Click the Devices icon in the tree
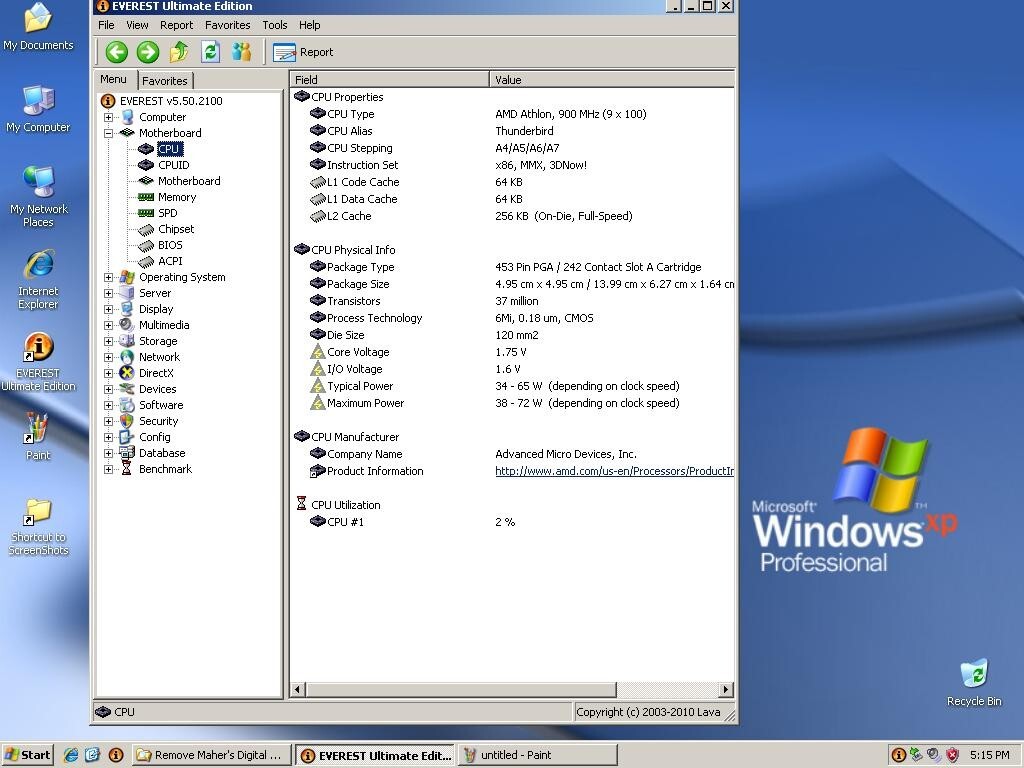1024x768 pixels. point(127,389)
